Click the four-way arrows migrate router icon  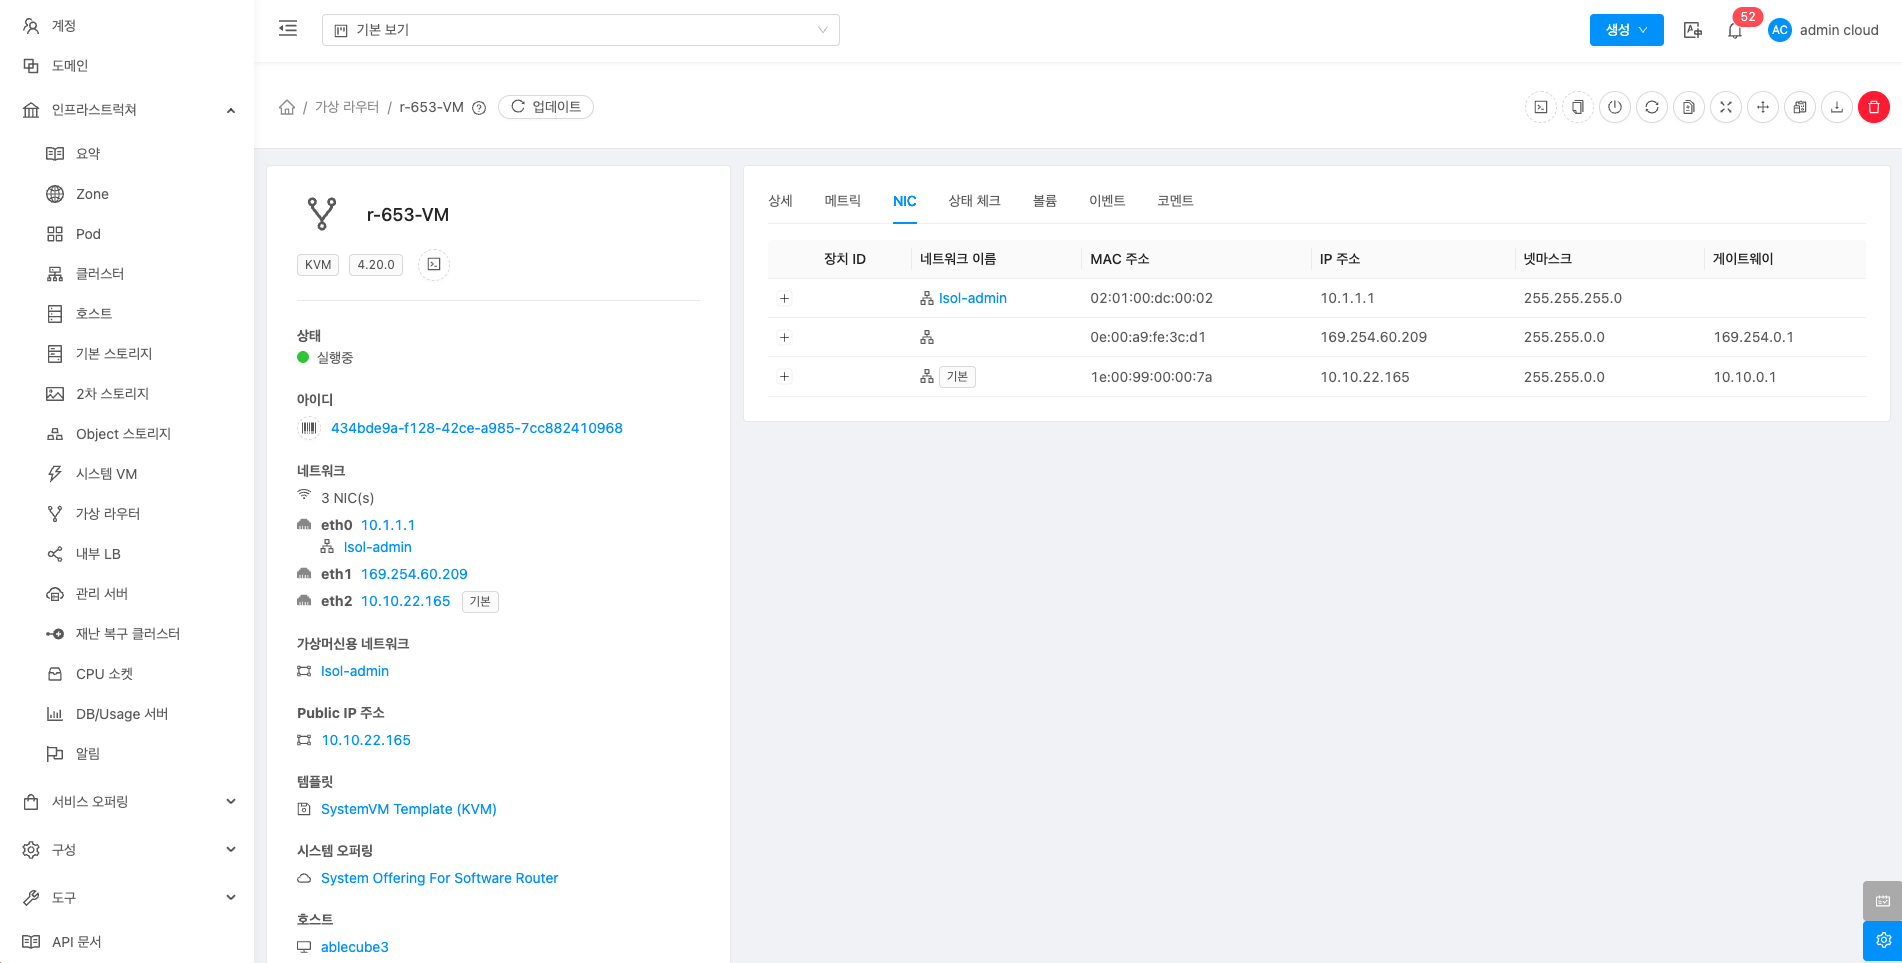click(x=1763, y=107)
